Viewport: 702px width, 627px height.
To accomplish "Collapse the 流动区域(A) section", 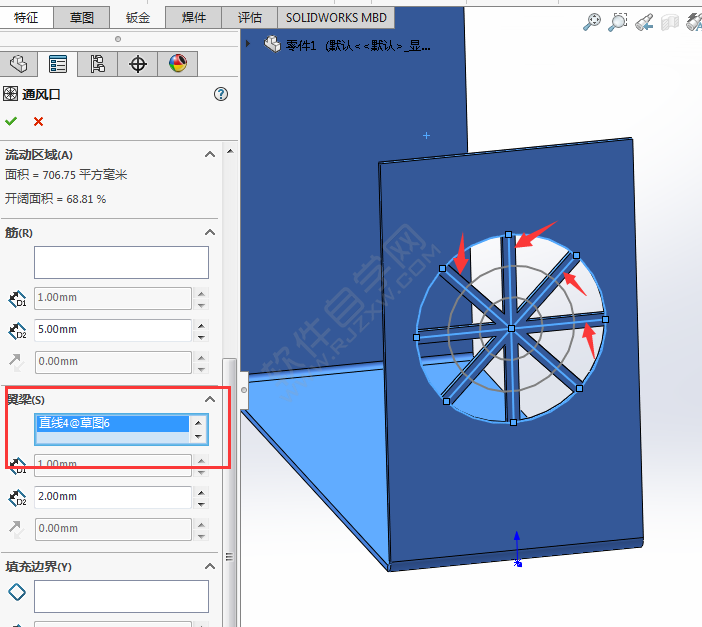I will [x=210, y=155].
